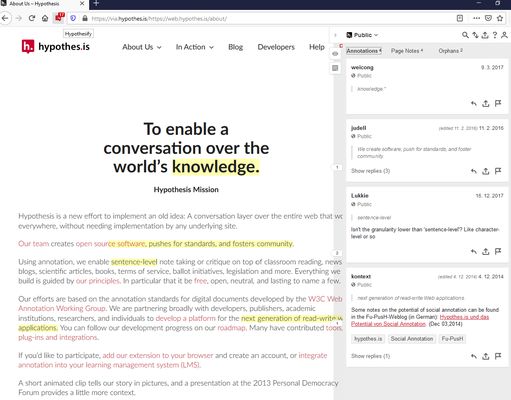
Task: Go to browser home icon
Action: coord(45,18)
